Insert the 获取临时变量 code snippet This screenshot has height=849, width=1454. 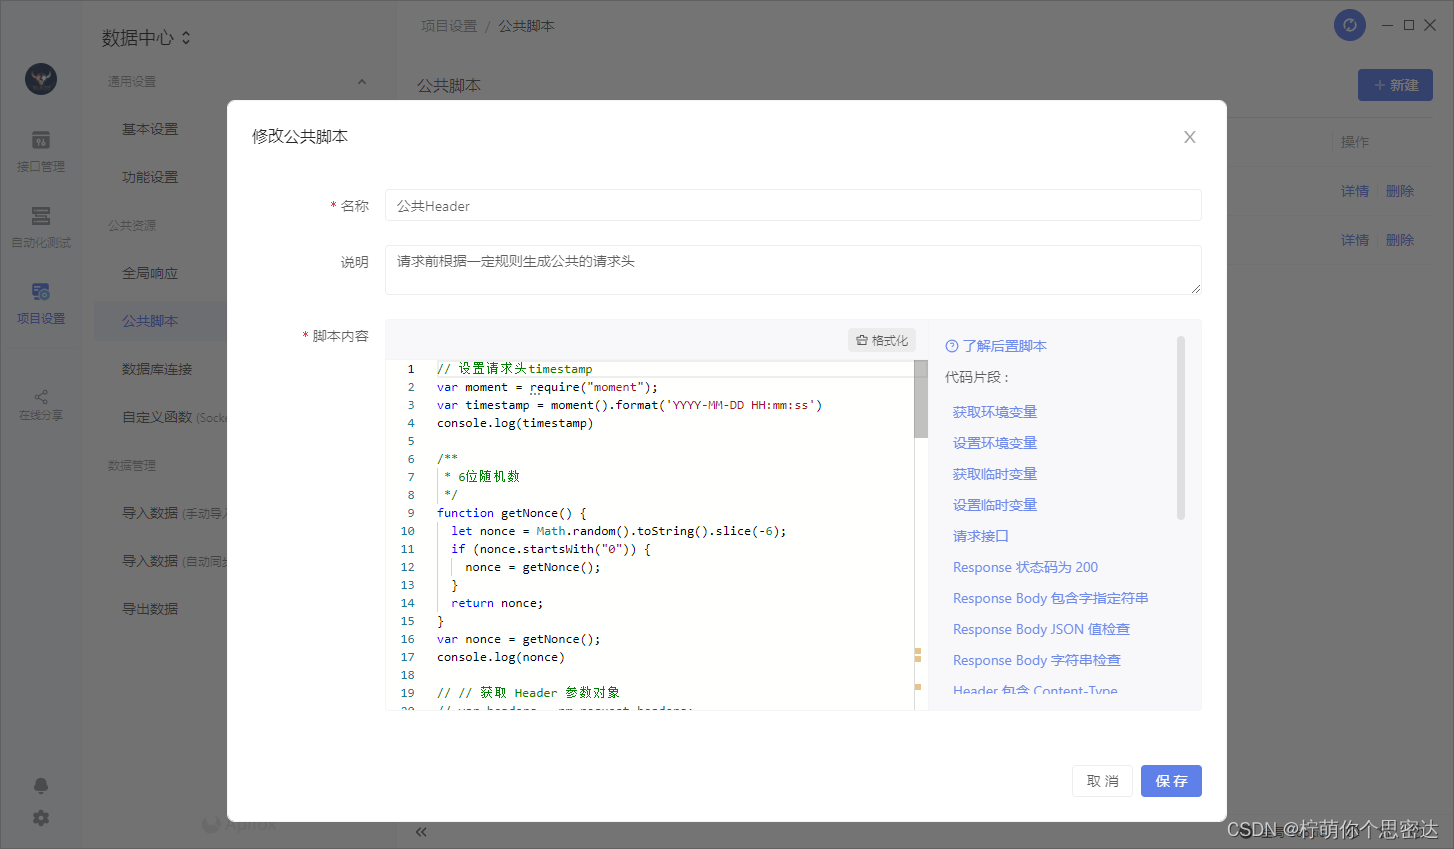click(x=994, y=474)
